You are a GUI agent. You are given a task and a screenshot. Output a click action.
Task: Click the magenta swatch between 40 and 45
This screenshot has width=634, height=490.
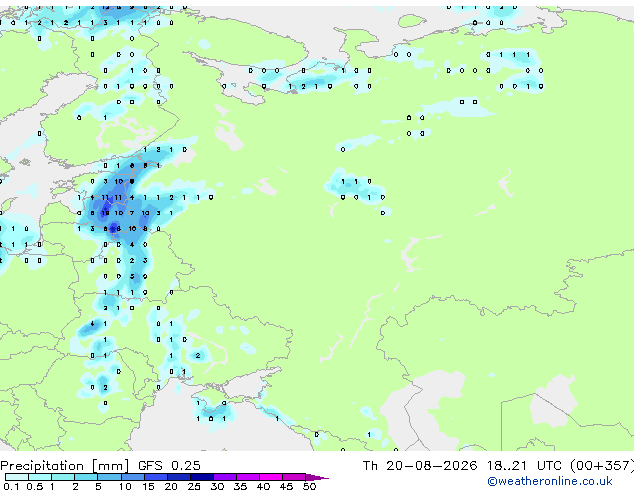click(x=271, y=477)
